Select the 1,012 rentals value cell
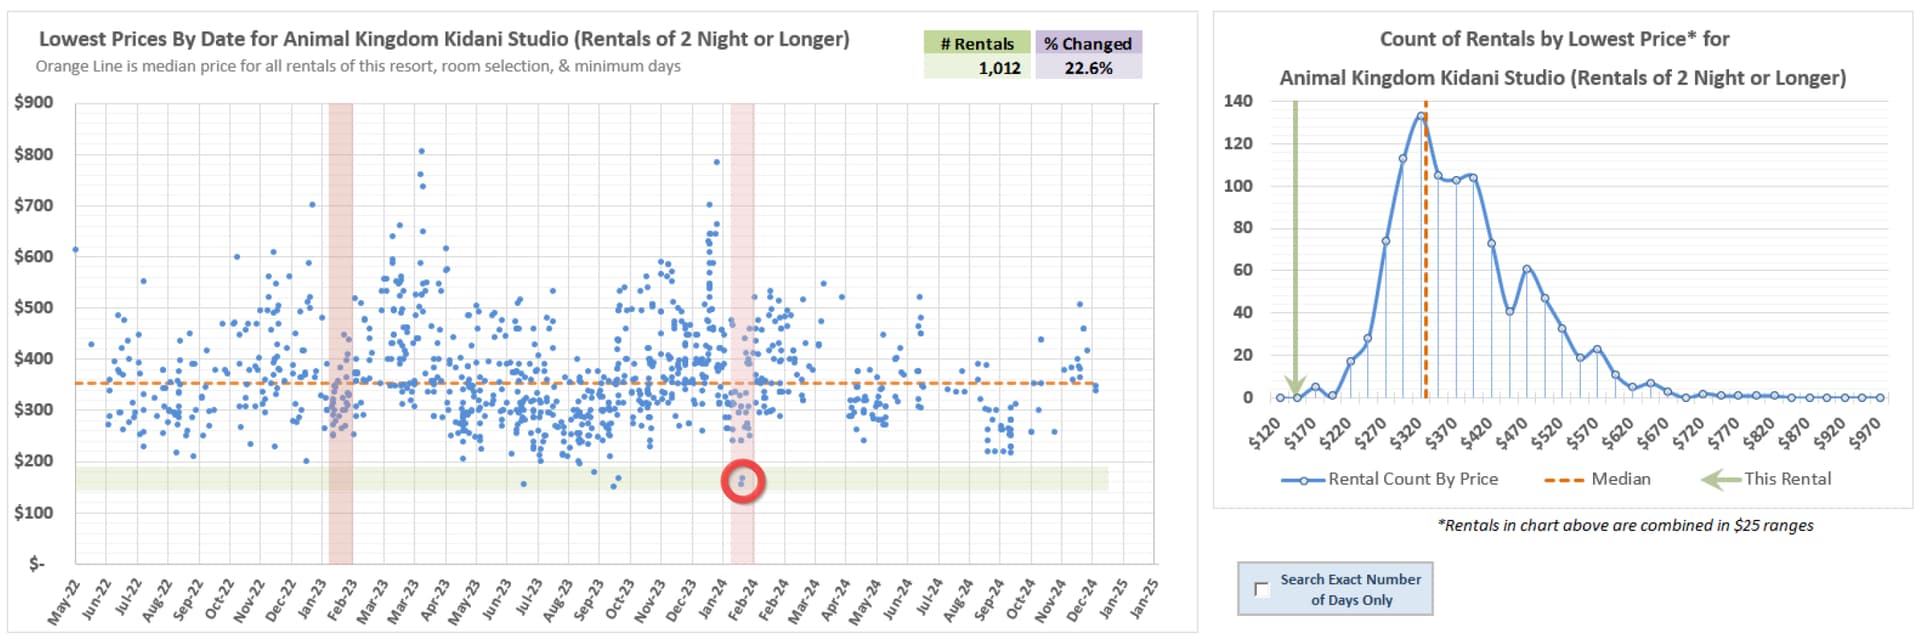 [x=976, y=68]
